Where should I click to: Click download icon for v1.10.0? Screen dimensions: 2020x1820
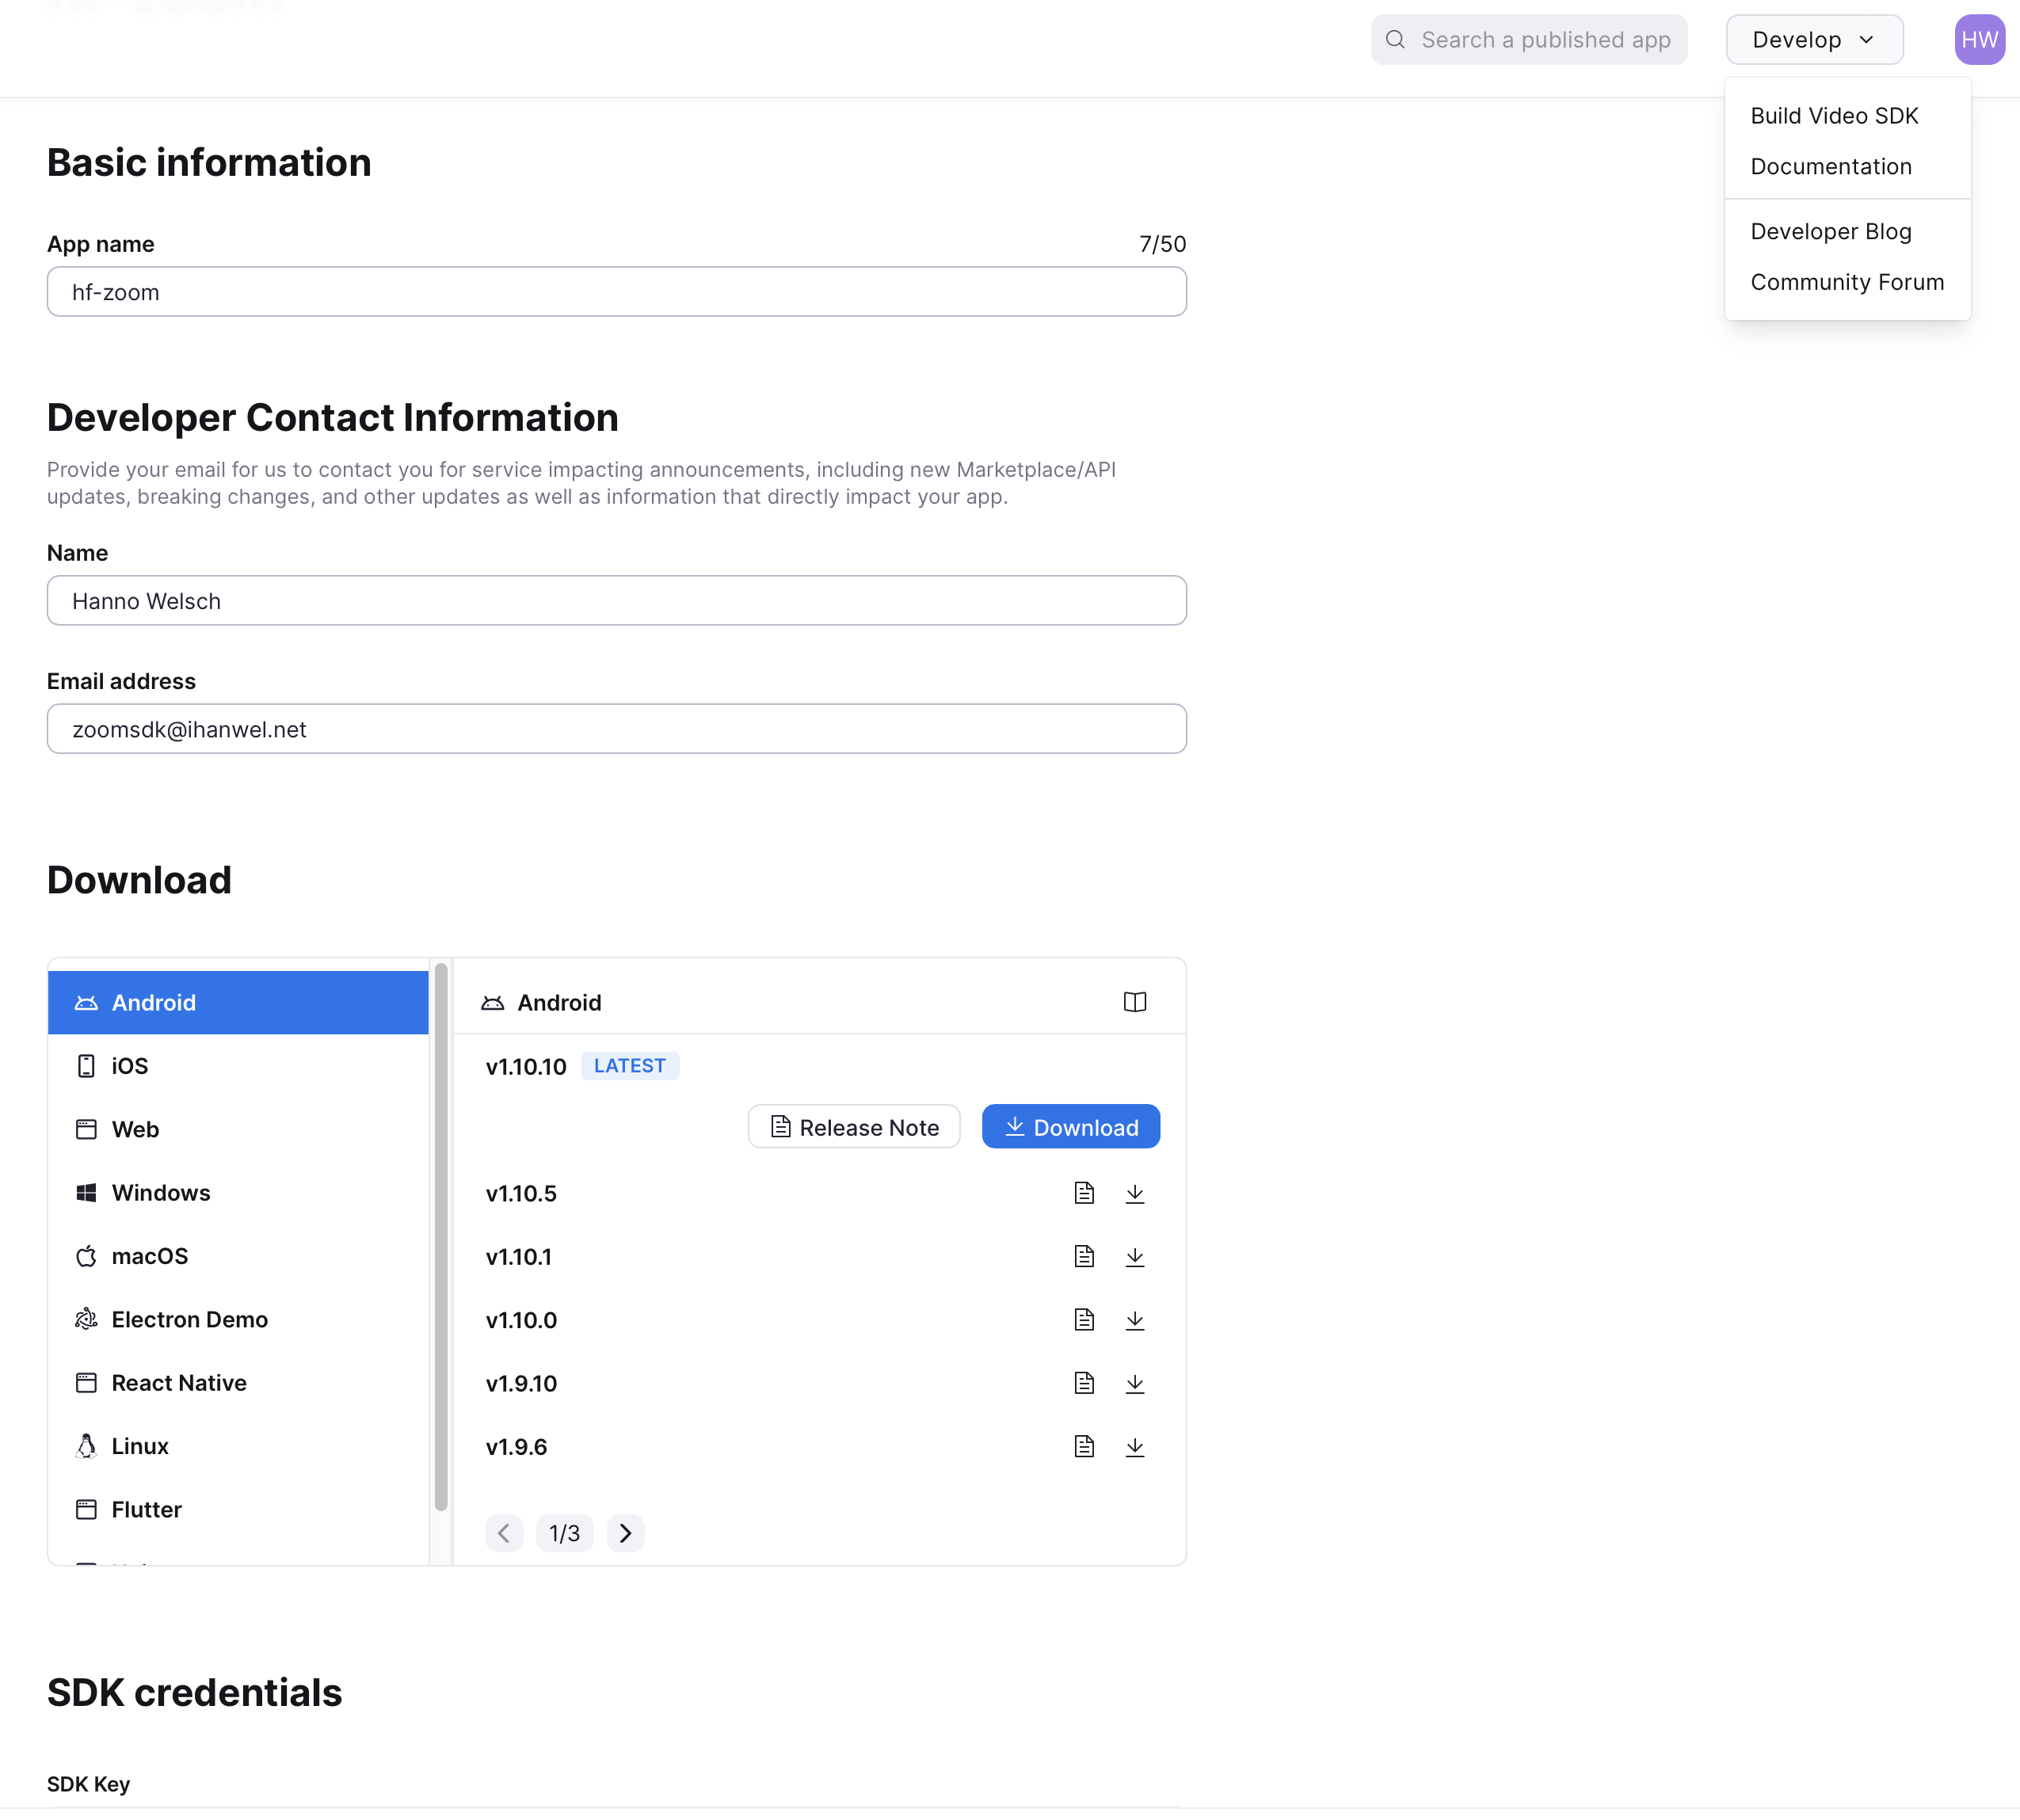(x=1134, y=1320)
